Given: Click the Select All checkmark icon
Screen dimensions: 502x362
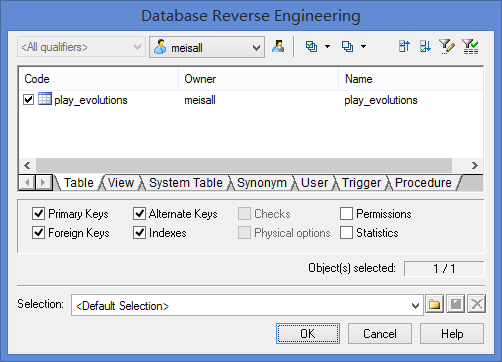Looking at the screenshot, I should point(311,47).
